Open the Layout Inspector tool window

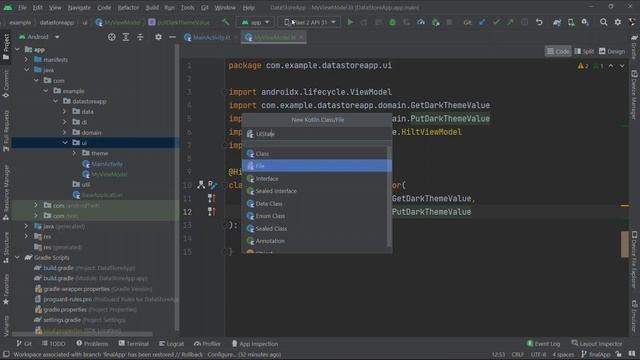click(597, 344)
